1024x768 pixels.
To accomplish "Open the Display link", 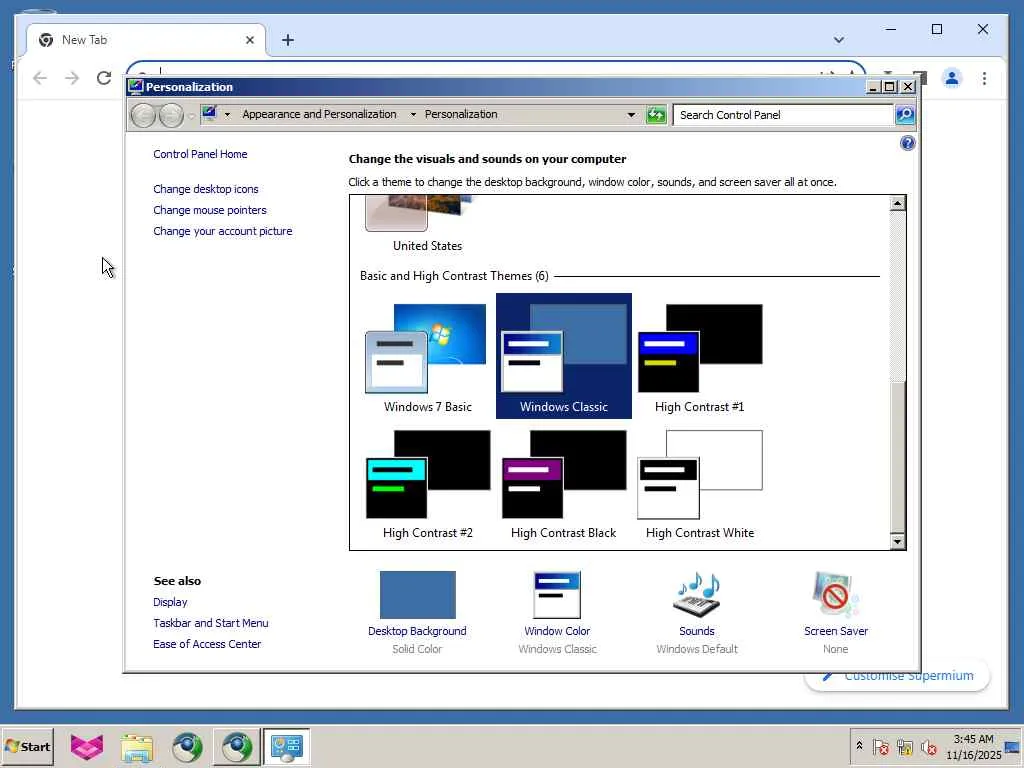I will click(170, 602).
